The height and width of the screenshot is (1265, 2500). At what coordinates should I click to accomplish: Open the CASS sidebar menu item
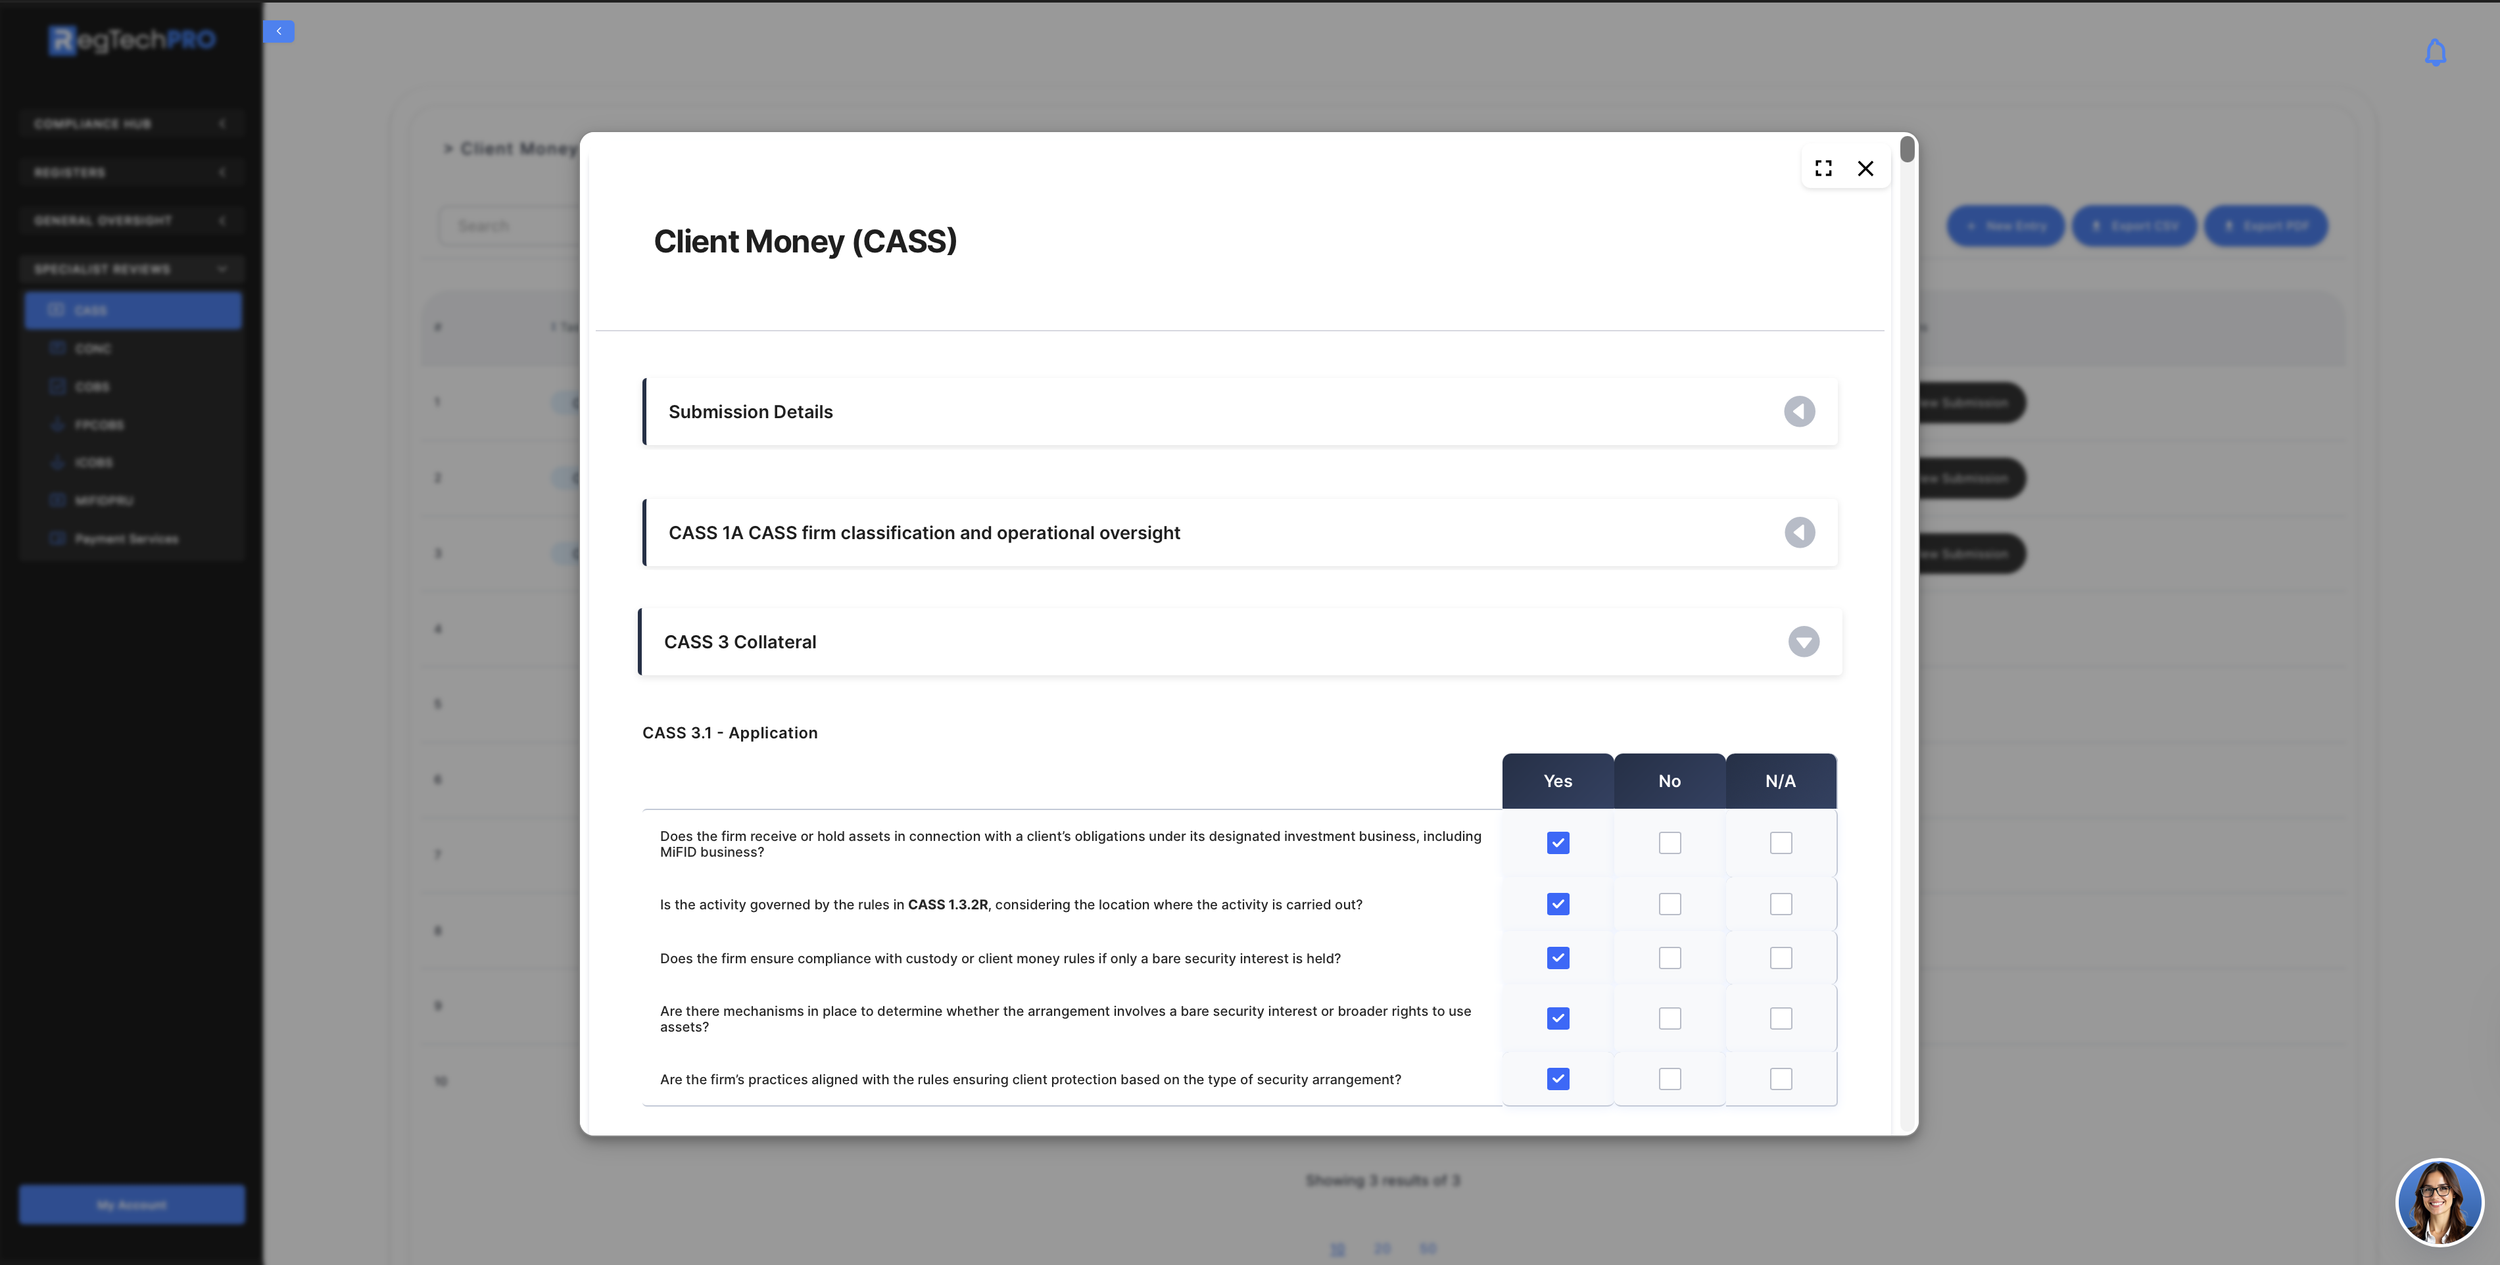tap(133, 311)
